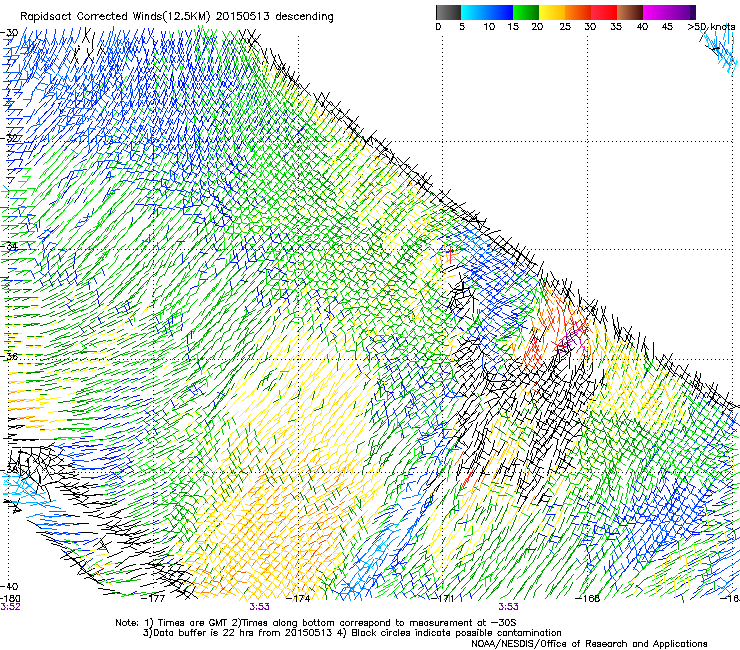Pick the brown 35-40 knots legend swatch

coord(630,12)
